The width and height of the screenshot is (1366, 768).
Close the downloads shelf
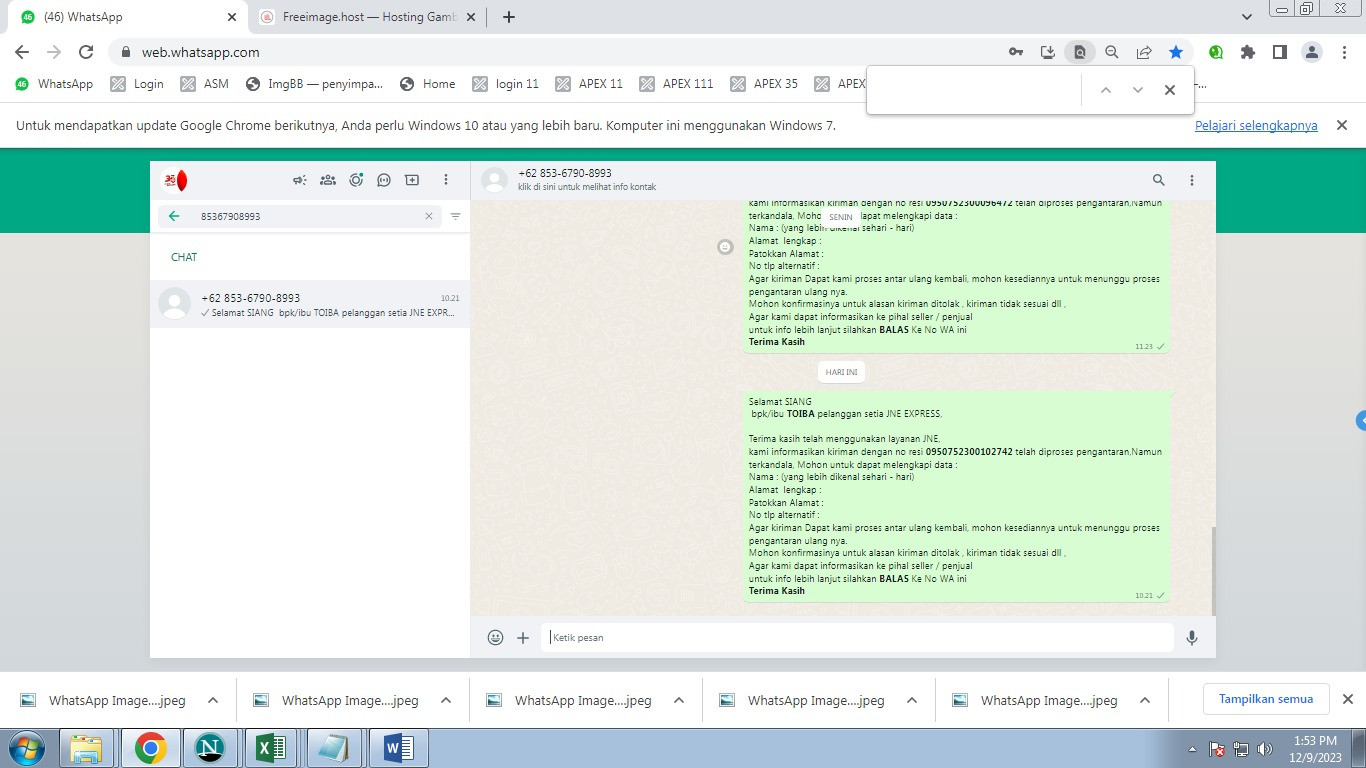(1347, 699)
